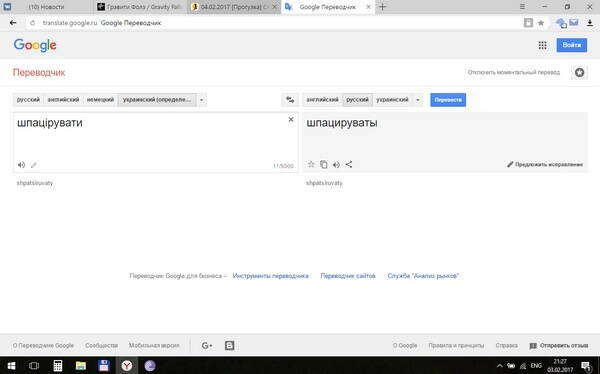Switch to Гравити Фолз tab
Screen dimensions: 600x374
click(140, 7)
